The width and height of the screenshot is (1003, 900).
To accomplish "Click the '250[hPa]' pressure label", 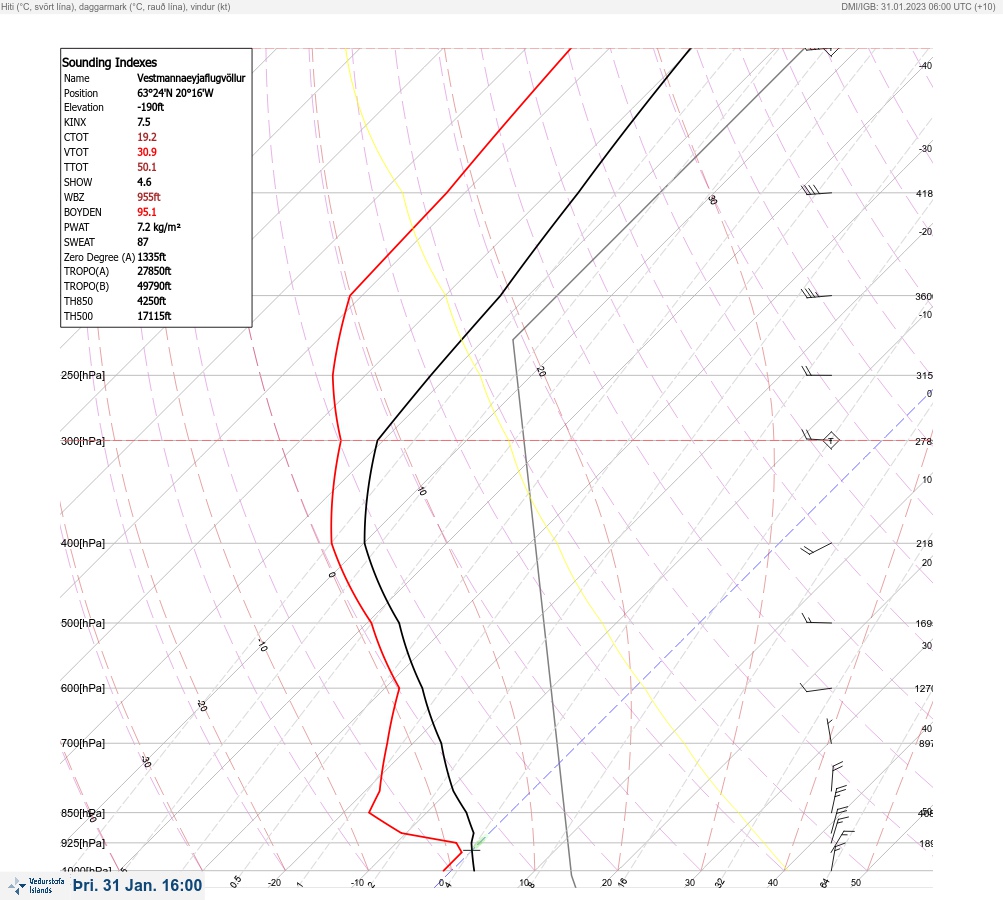I will coord(83,375).
